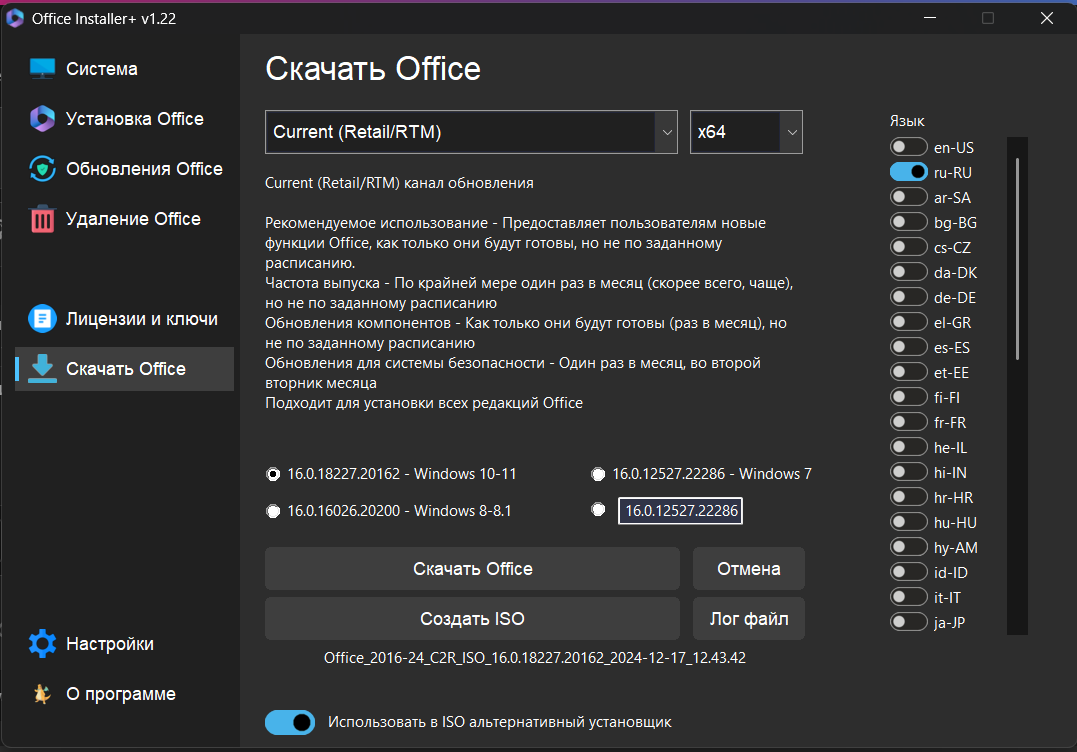Viewport: 1077px width, 752px height.
Task: Disable alternative installer in ISO toggle
Action: coord(290,722)
